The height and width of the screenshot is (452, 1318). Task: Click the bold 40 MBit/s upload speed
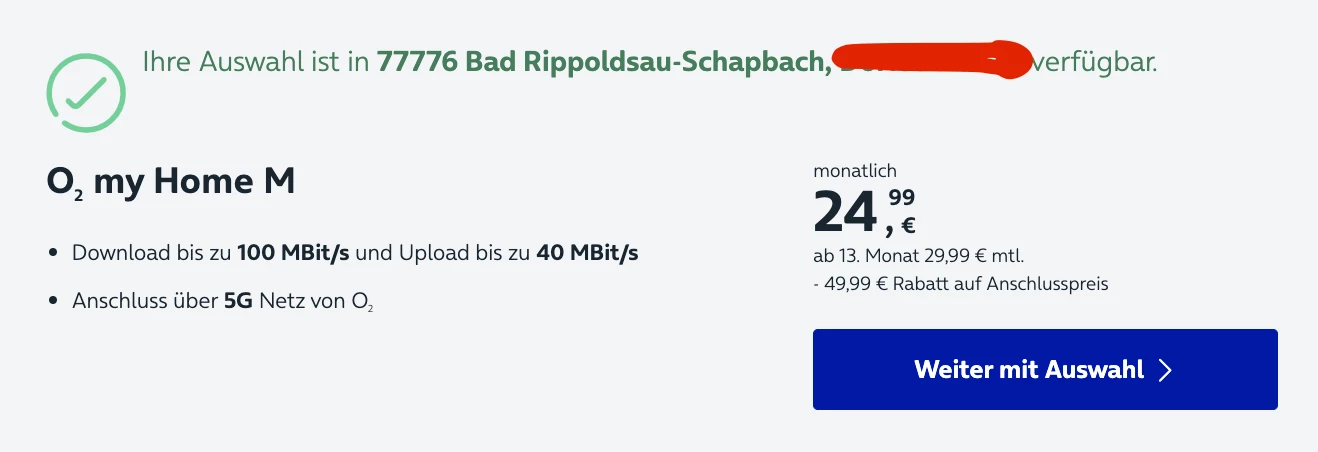point(587,253)
